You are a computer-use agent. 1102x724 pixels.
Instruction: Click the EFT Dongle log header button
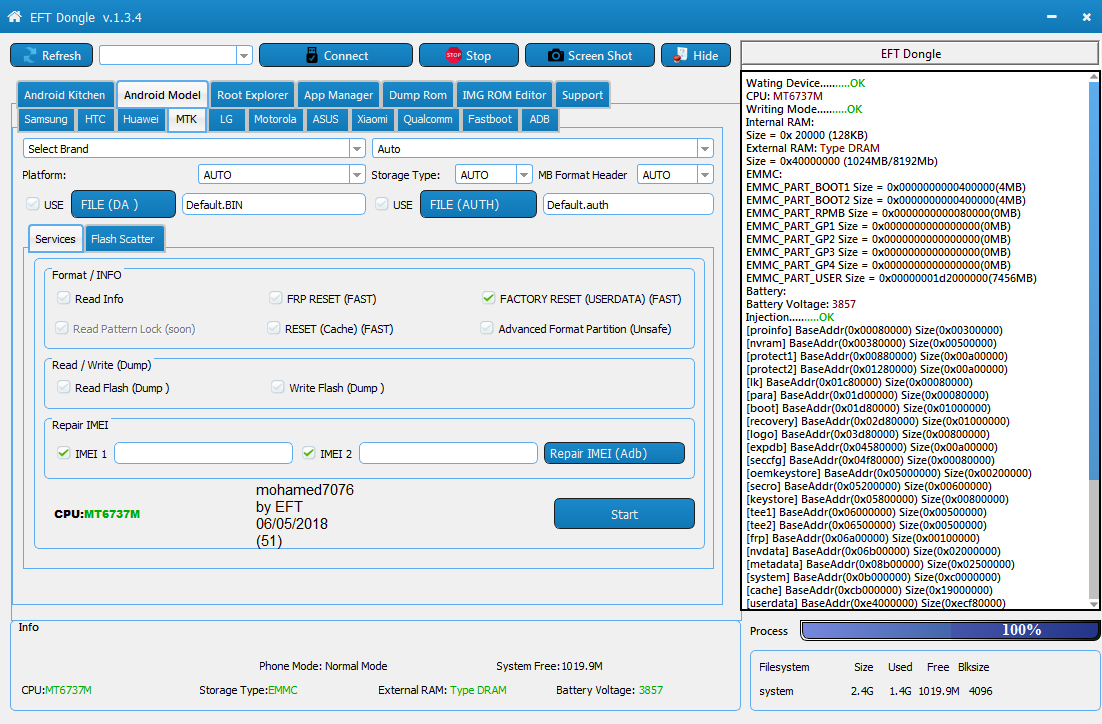click(x=919, y=54)
